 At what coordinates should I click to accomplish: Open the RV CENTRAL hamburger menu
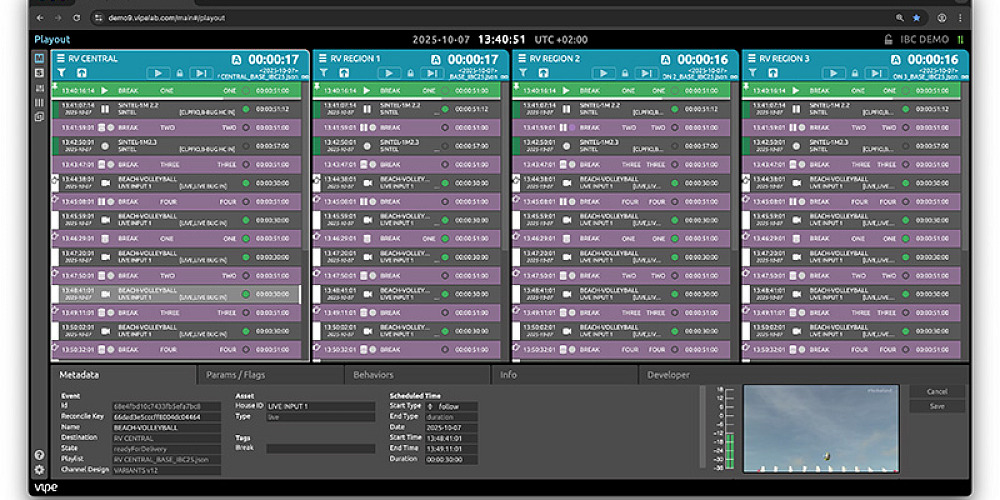coord(60,59)
